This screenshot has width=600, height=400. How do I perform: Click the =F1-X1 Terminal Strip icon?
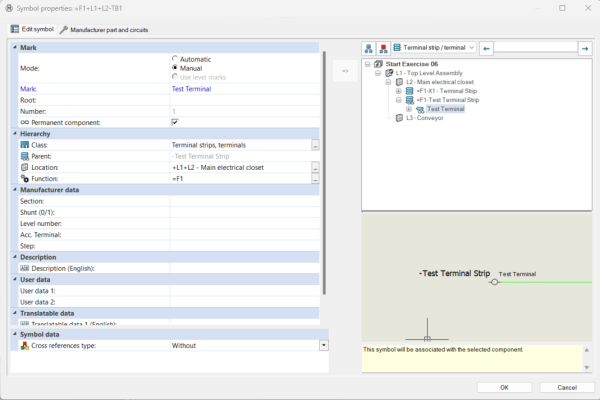(410, 91)
